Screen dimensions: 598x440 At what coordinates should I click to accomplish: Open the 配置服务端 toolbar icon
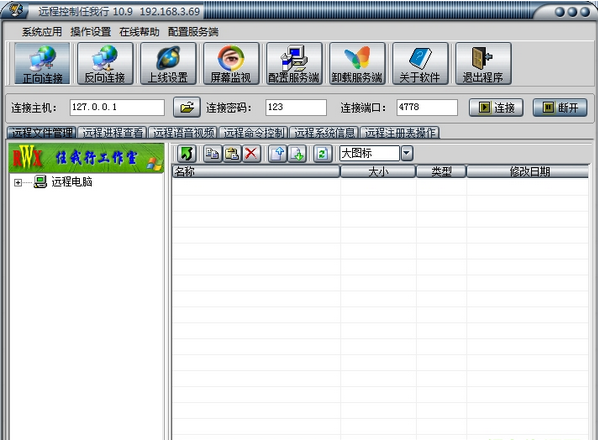(294, 63)
